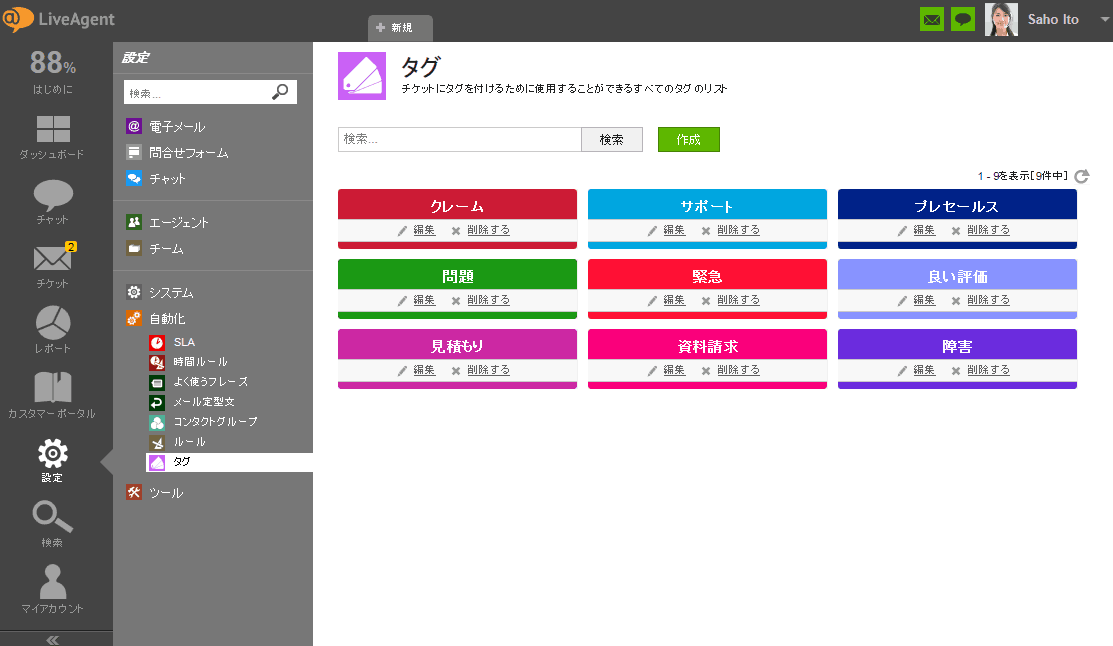Click the purple 障害 tag header
This screenshot has height=646, width=1113.
tap(957, 345)
